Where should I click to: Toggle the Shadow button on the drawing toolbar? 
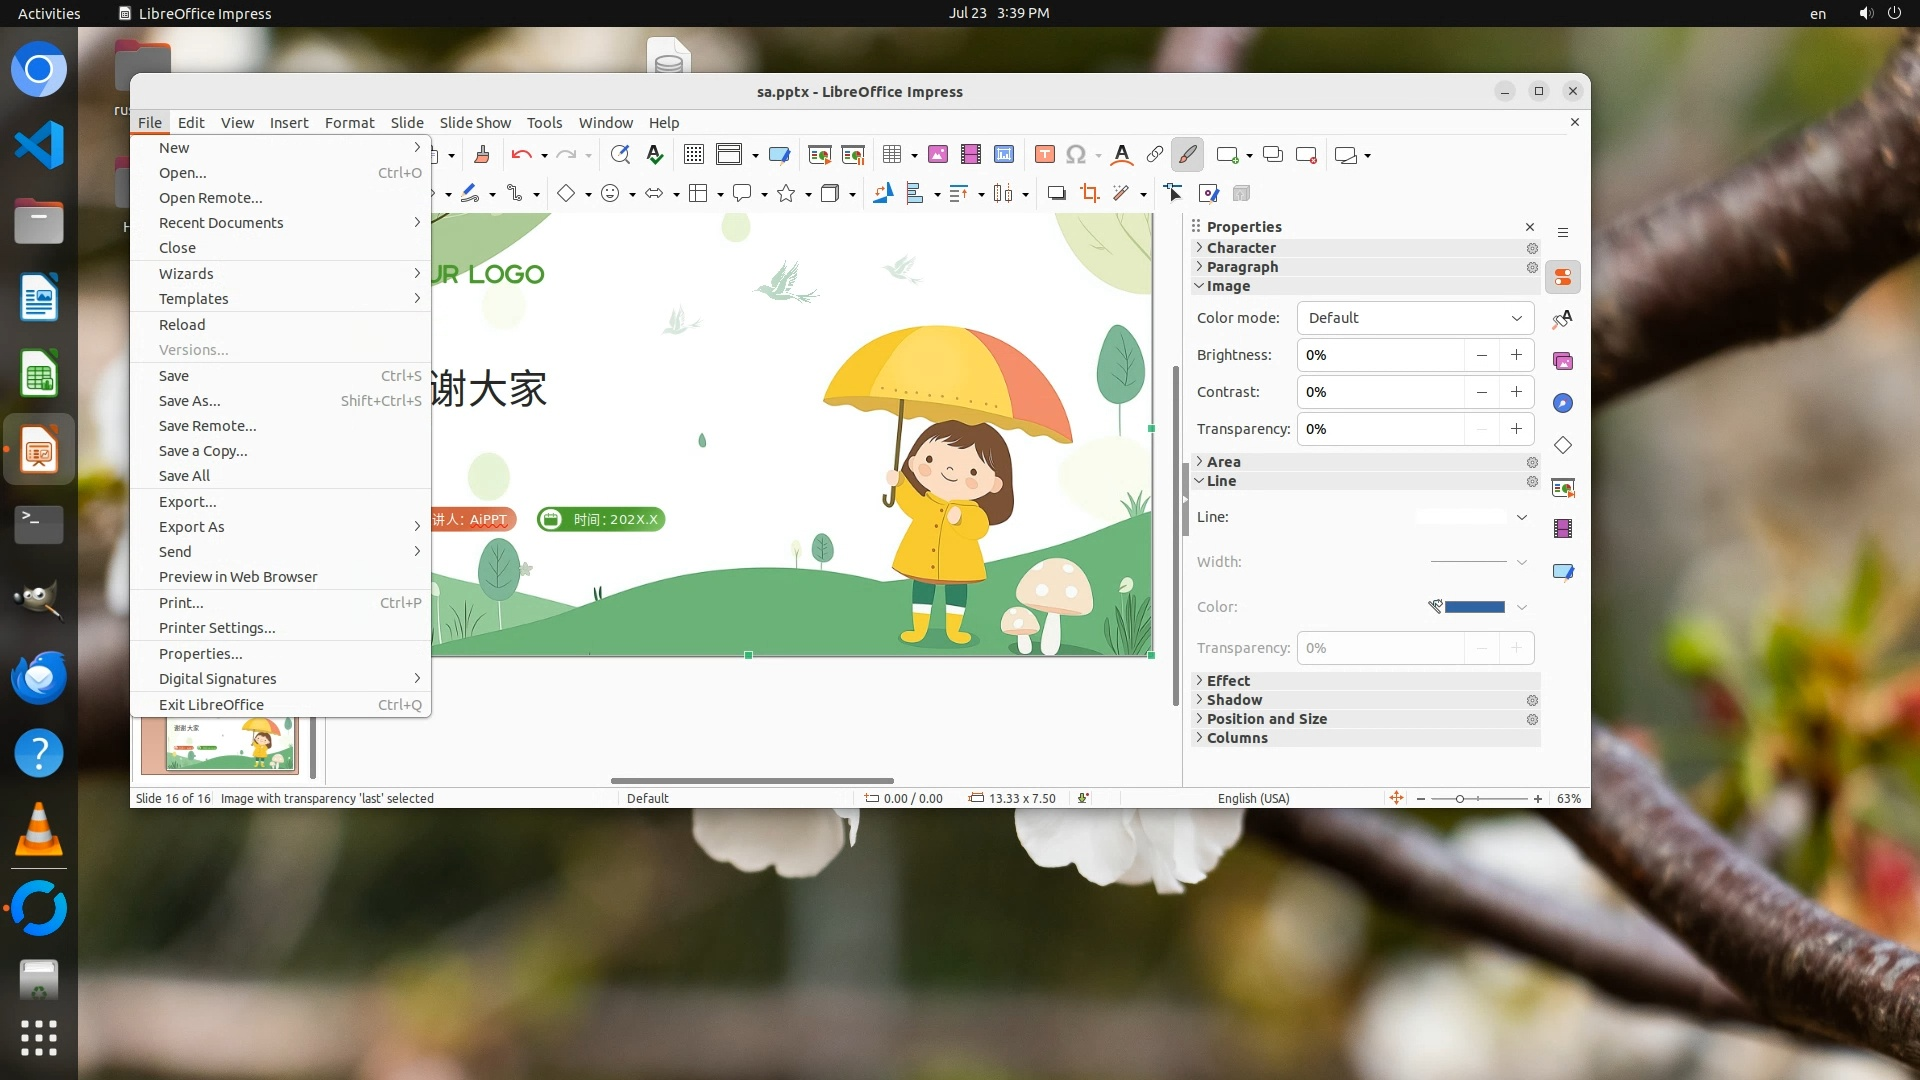pyautogui.click(x=1056, y=193)
